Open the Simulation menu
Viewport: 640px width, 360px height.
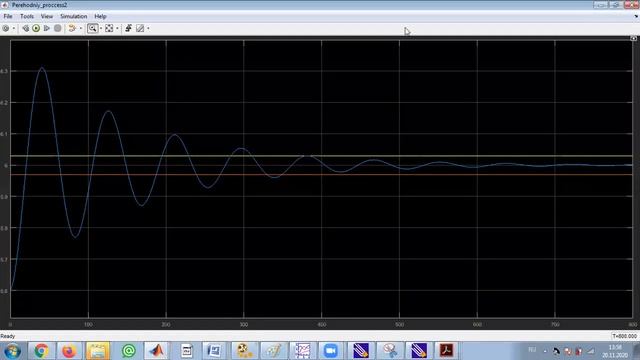[73, 16]
